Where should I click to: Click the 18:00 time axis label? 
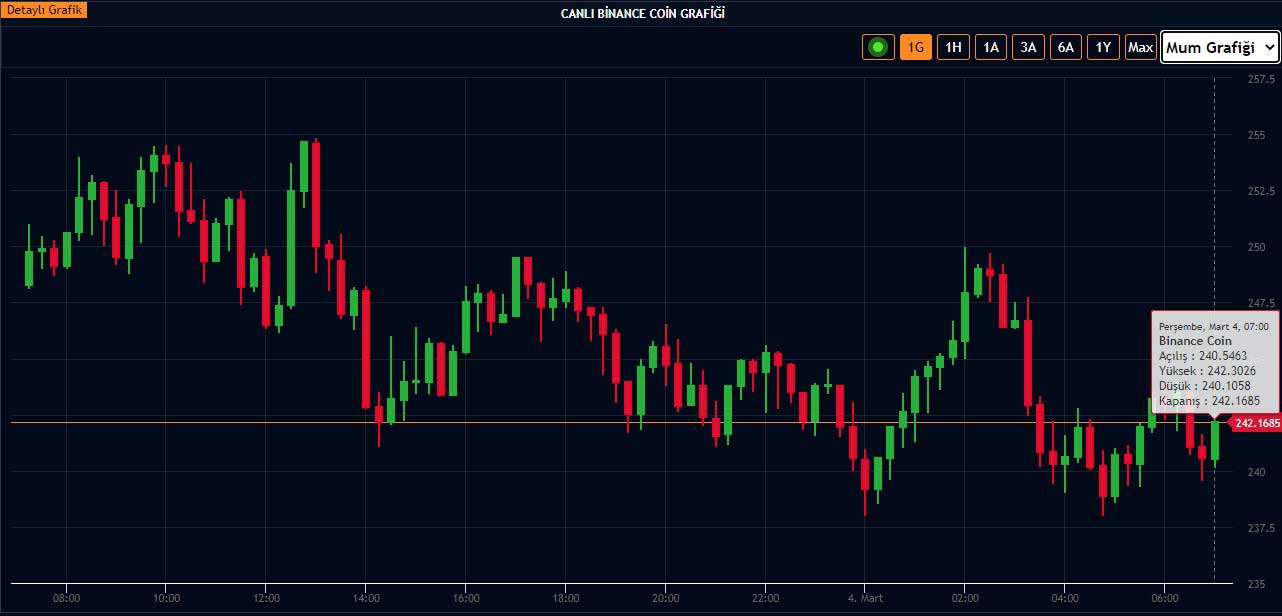[x=565, y=598]
